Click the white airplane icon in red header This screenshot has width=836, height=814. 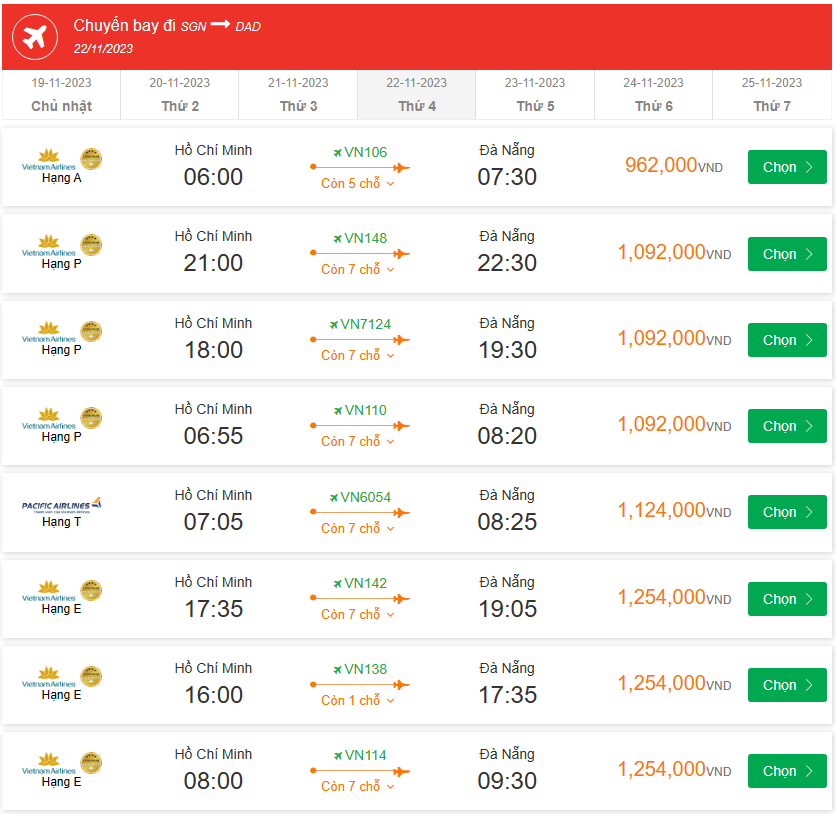pos(35,37)
